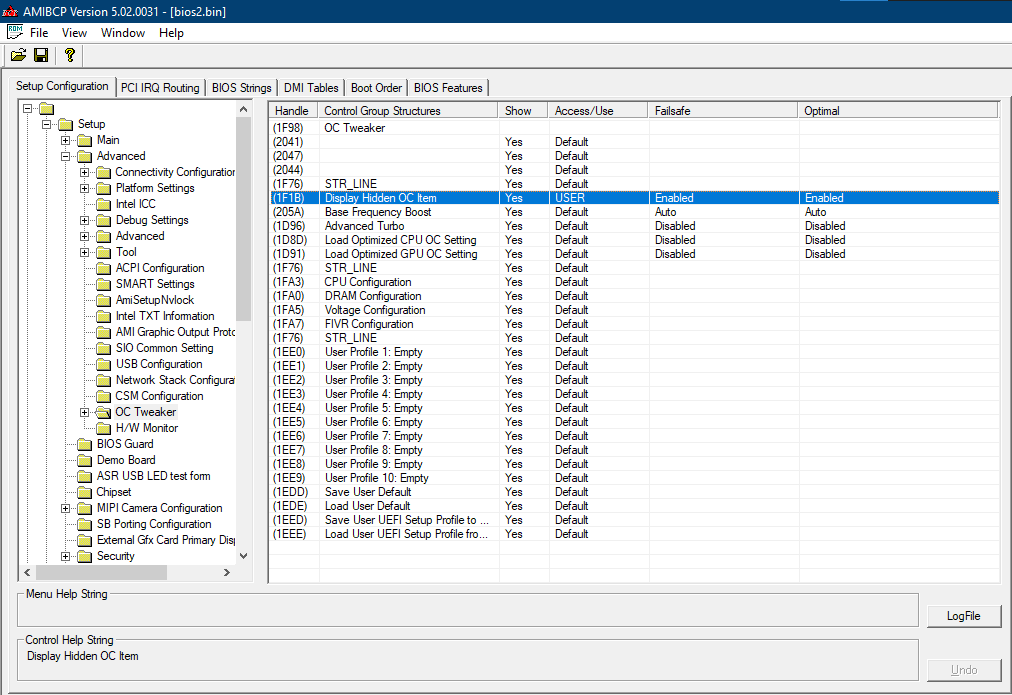Viewport: 1012px width, 695px height.
Task: Click the folder icon next to Intel ICC
Action: [104, 204]
